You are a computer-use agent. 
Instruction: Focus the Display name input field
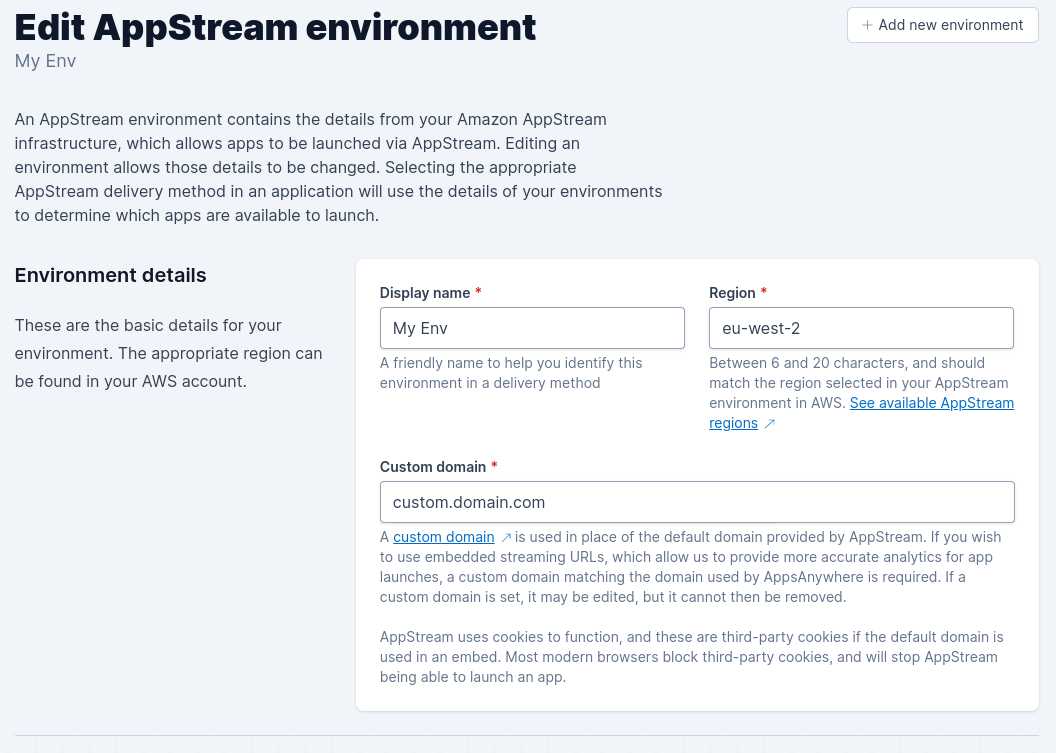click(532, 328)
